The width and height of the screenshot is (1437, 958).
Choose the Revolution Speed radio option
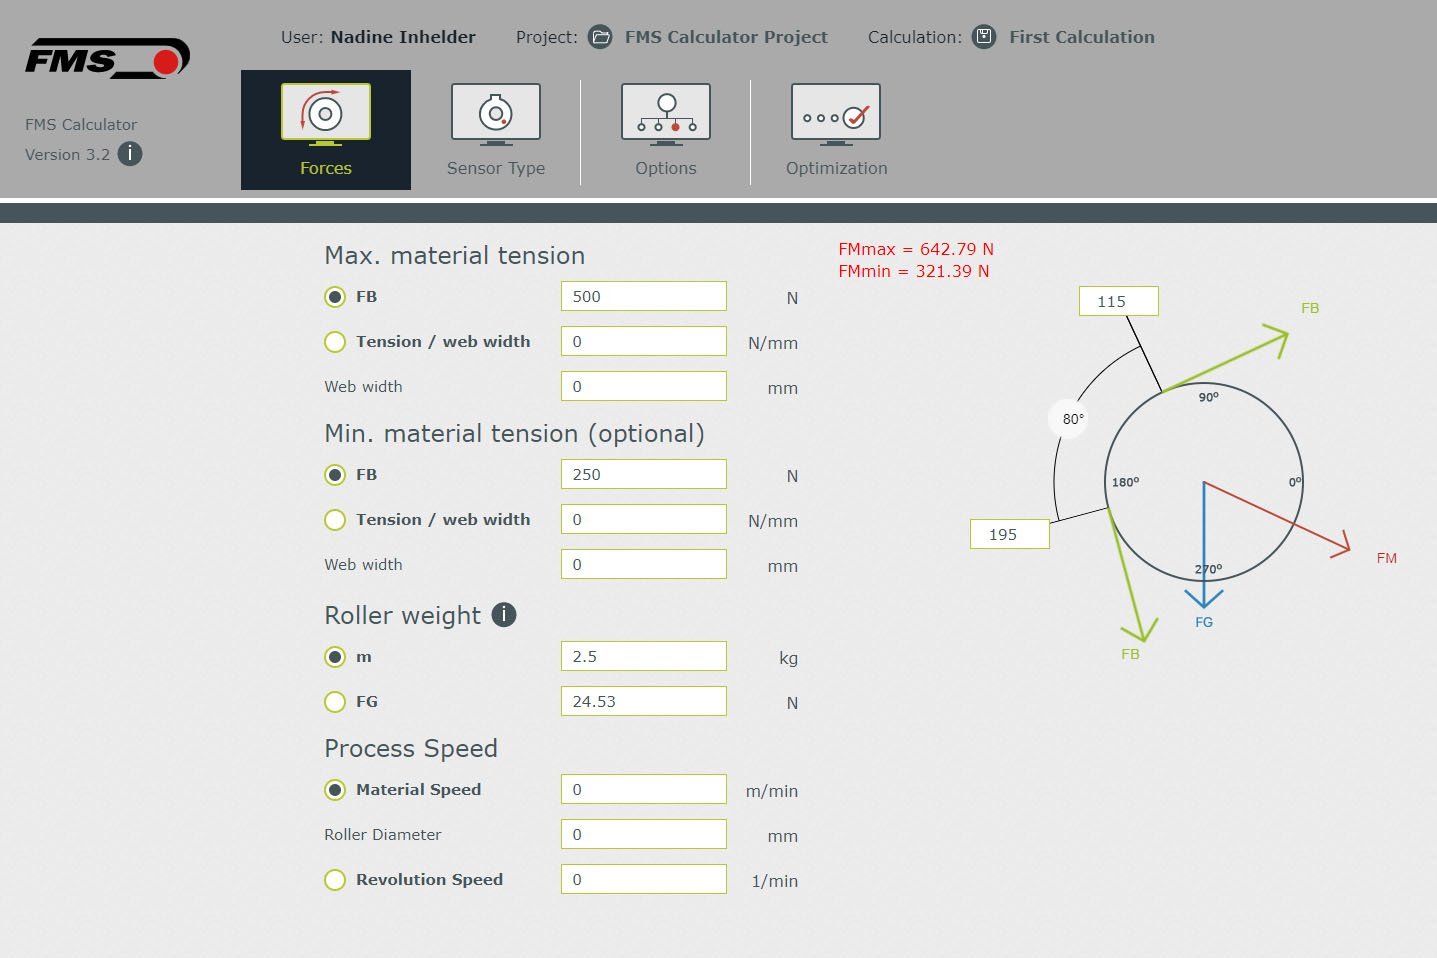(x=335, y=880)
